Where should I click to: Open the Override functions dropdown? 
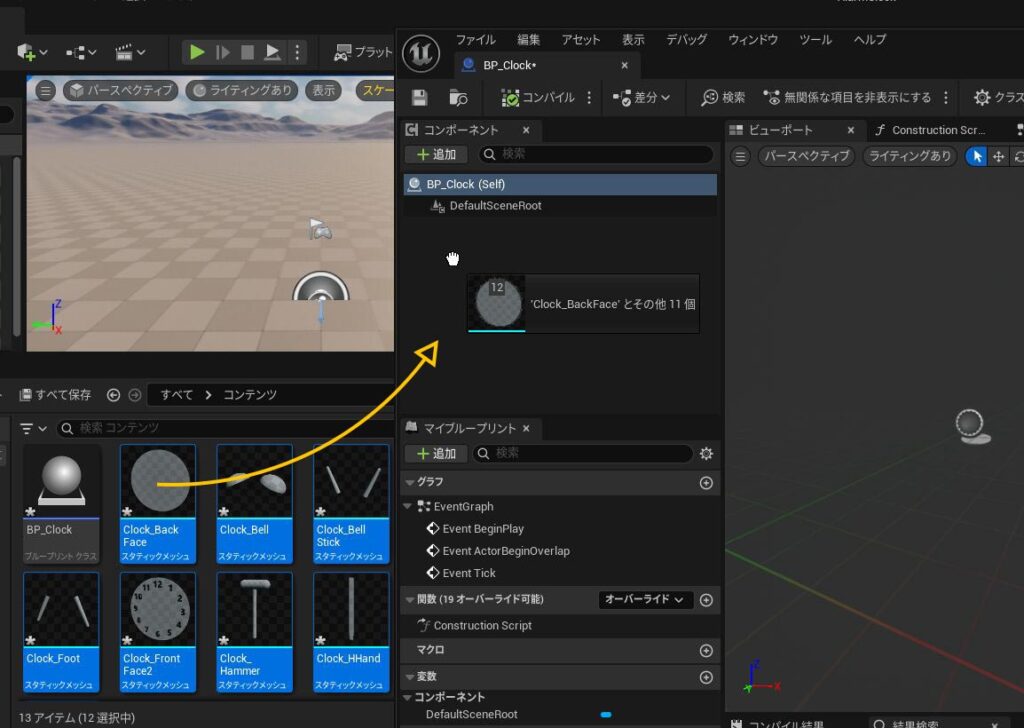[646, 600]
